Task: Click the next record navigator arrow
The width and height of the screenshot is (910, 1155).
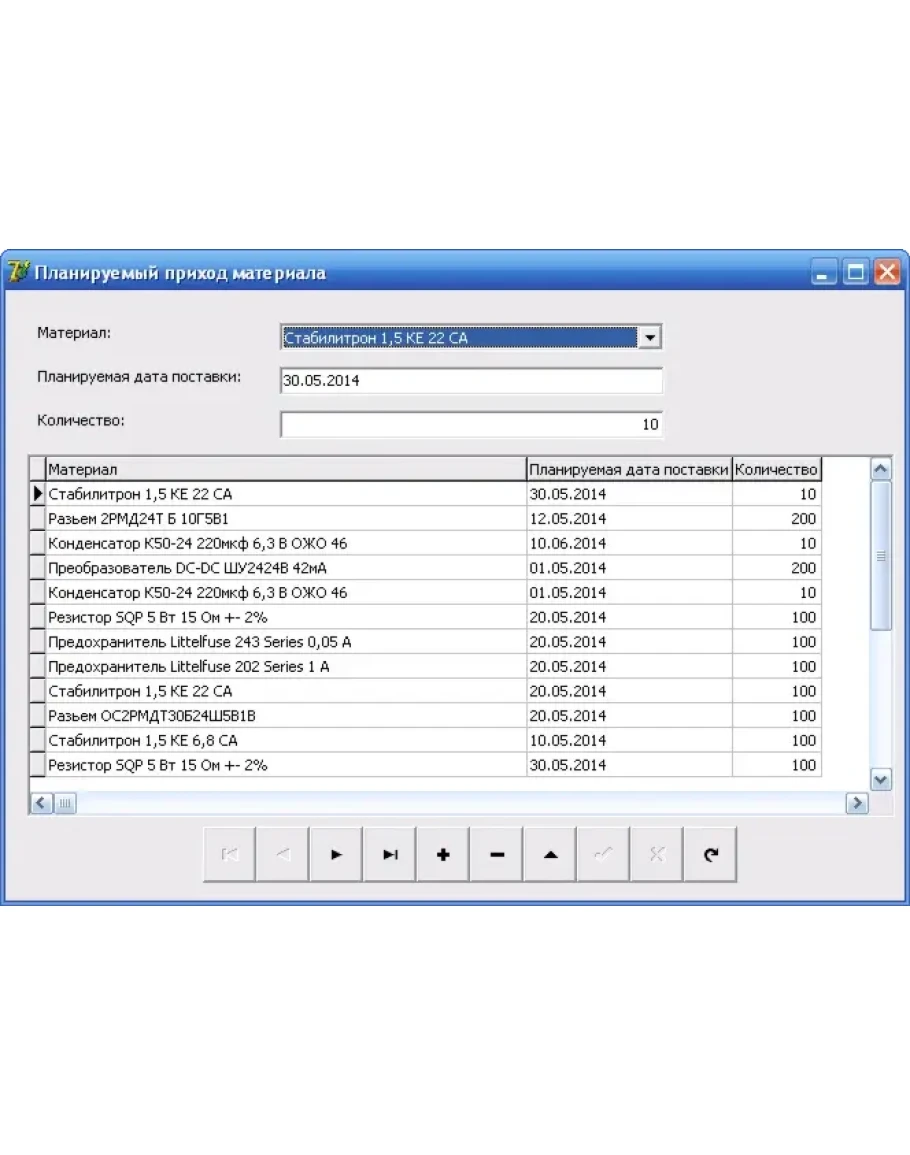Action: tap(336, 854)
